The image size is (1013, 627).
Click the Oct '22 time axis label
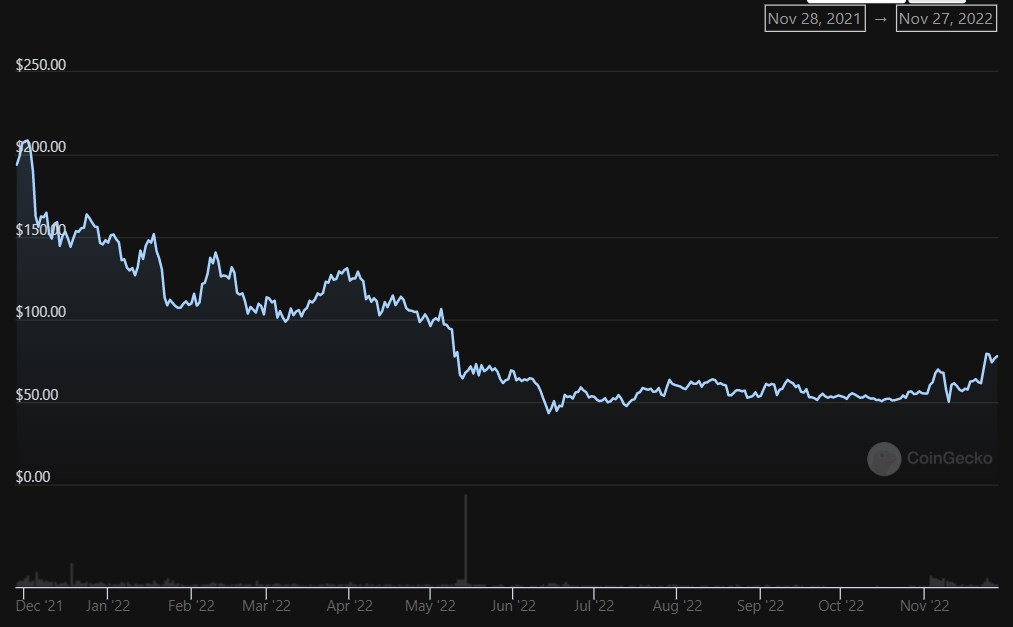(x=841, y=606)
